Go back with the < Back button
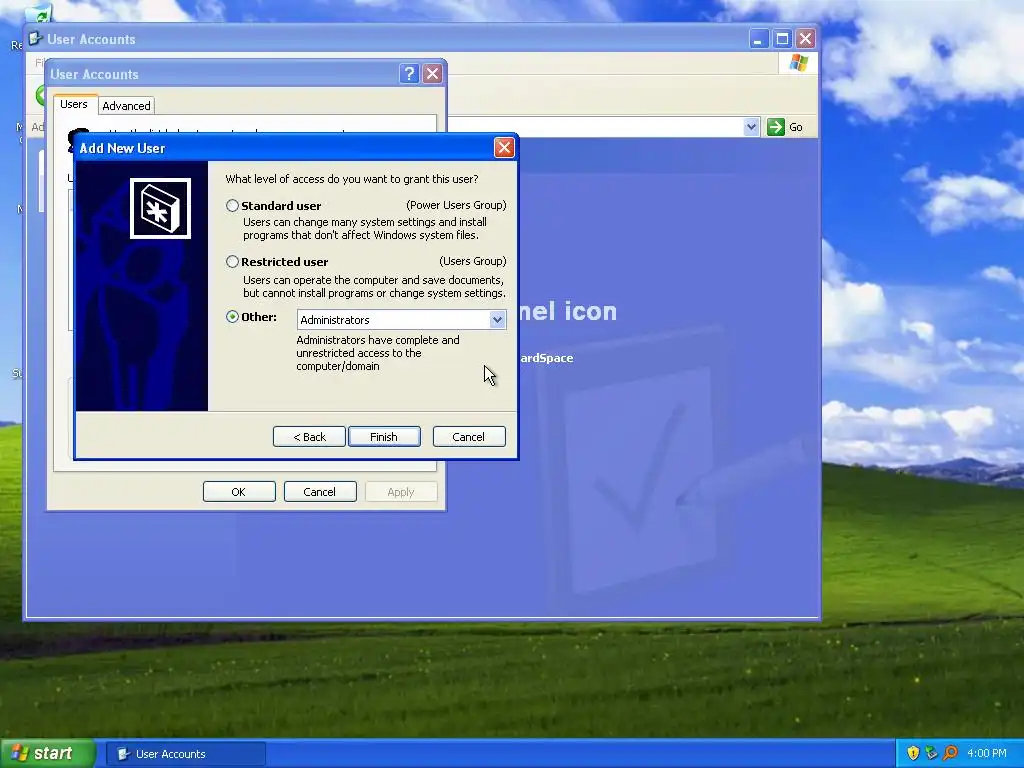This screenshot has height=768, width=1024. click(x=309, y=437)
